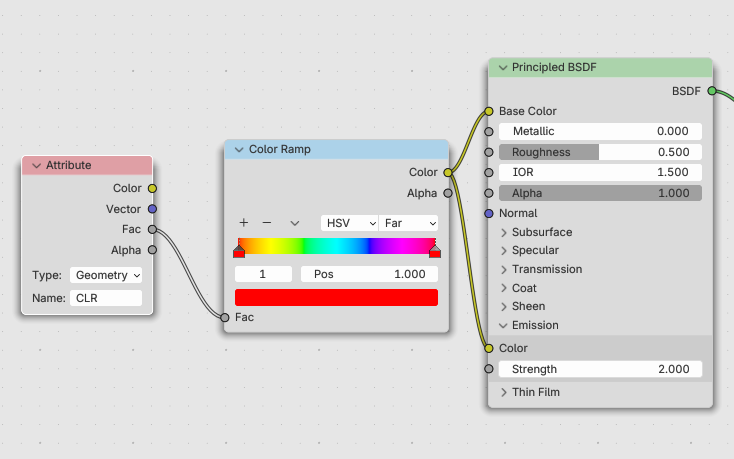The width and height of the screenshot is (734, 459).
Task: Click the active stop index field showing 1
Action: (263, 274)
